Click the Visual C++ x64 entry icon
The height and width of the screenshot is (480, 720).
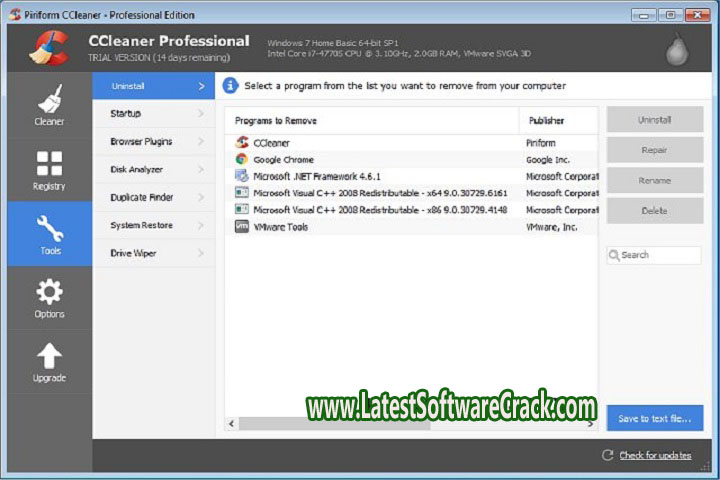(242, 192)
